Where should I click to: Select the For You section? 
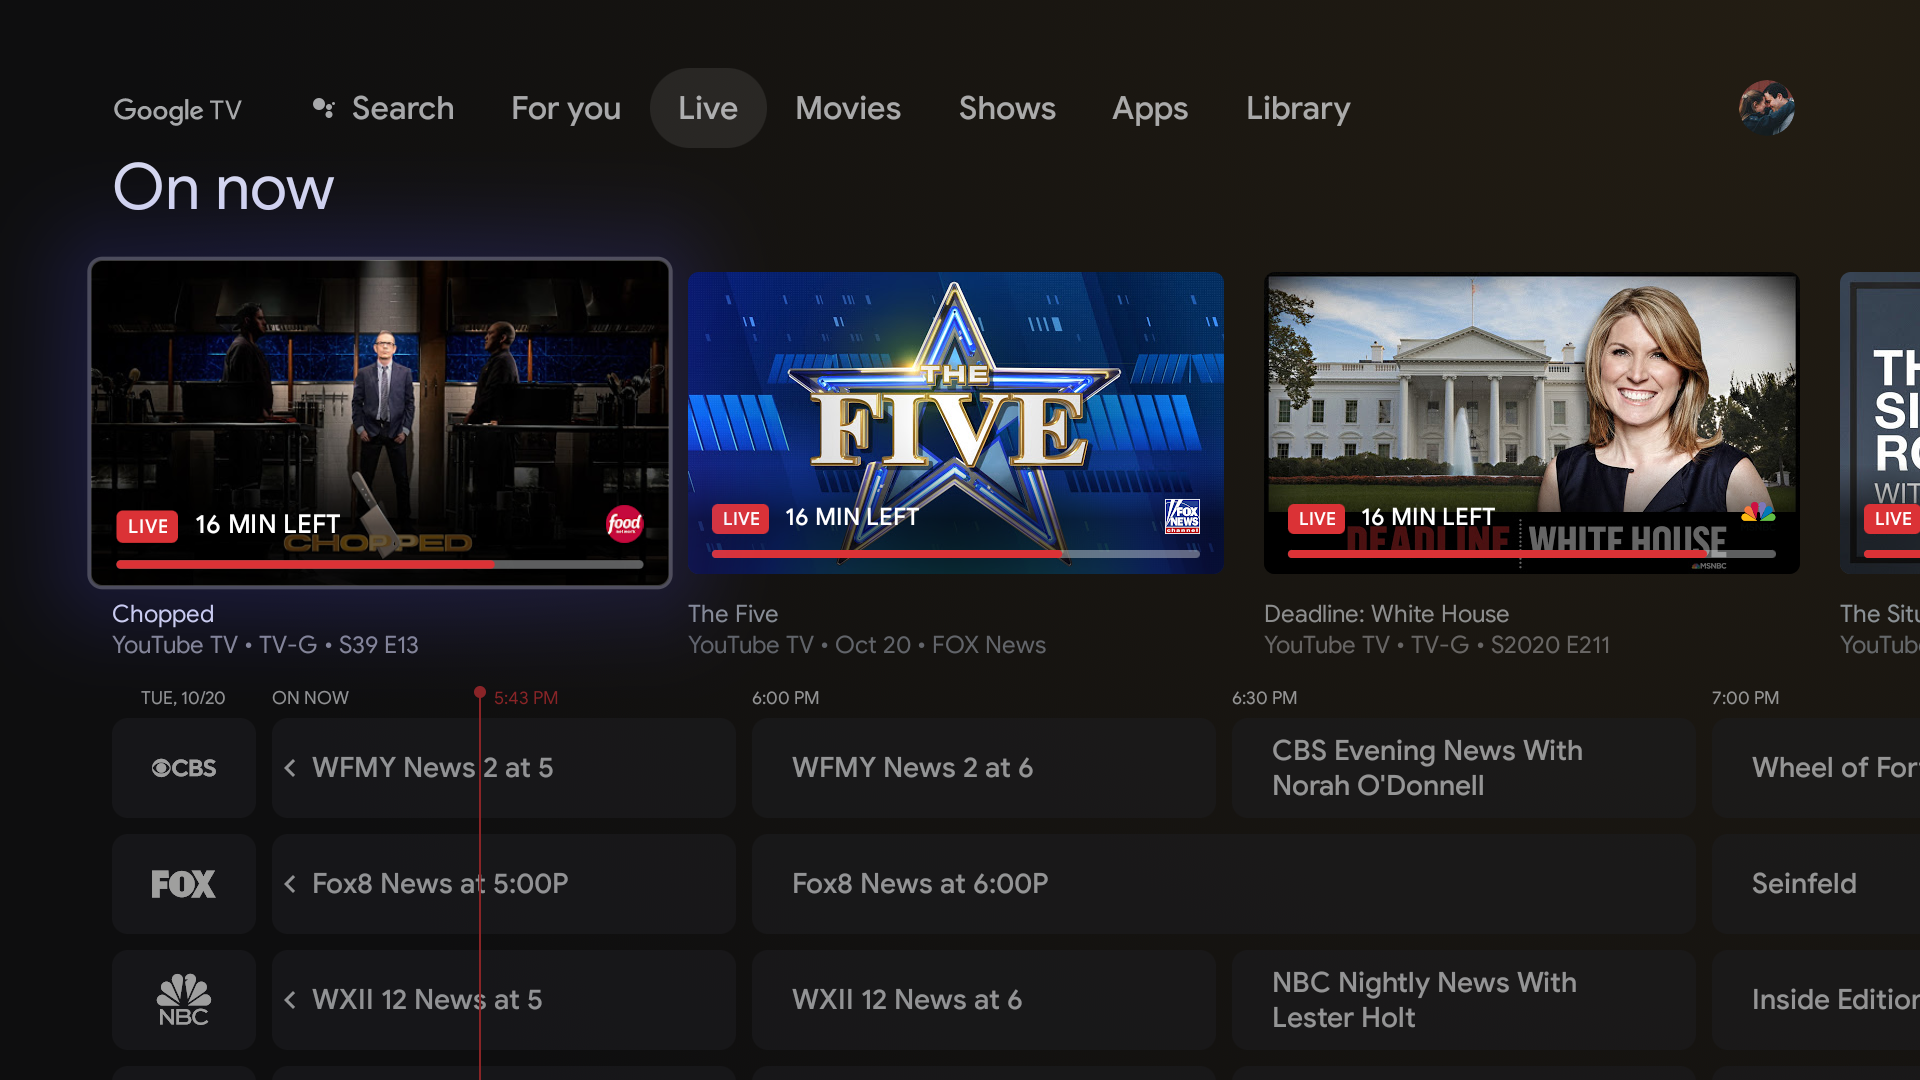pos(566,108)
